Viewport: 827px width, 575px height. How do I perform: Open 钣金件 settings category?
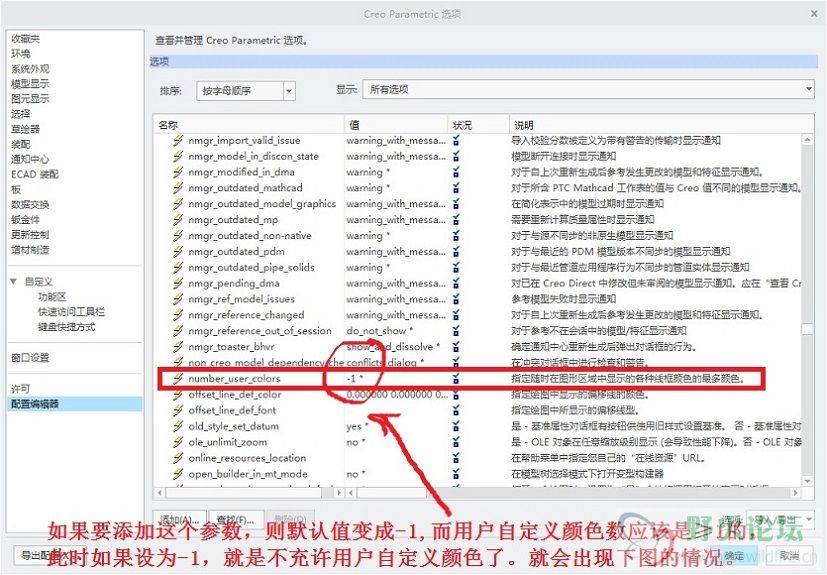(25, 219)
